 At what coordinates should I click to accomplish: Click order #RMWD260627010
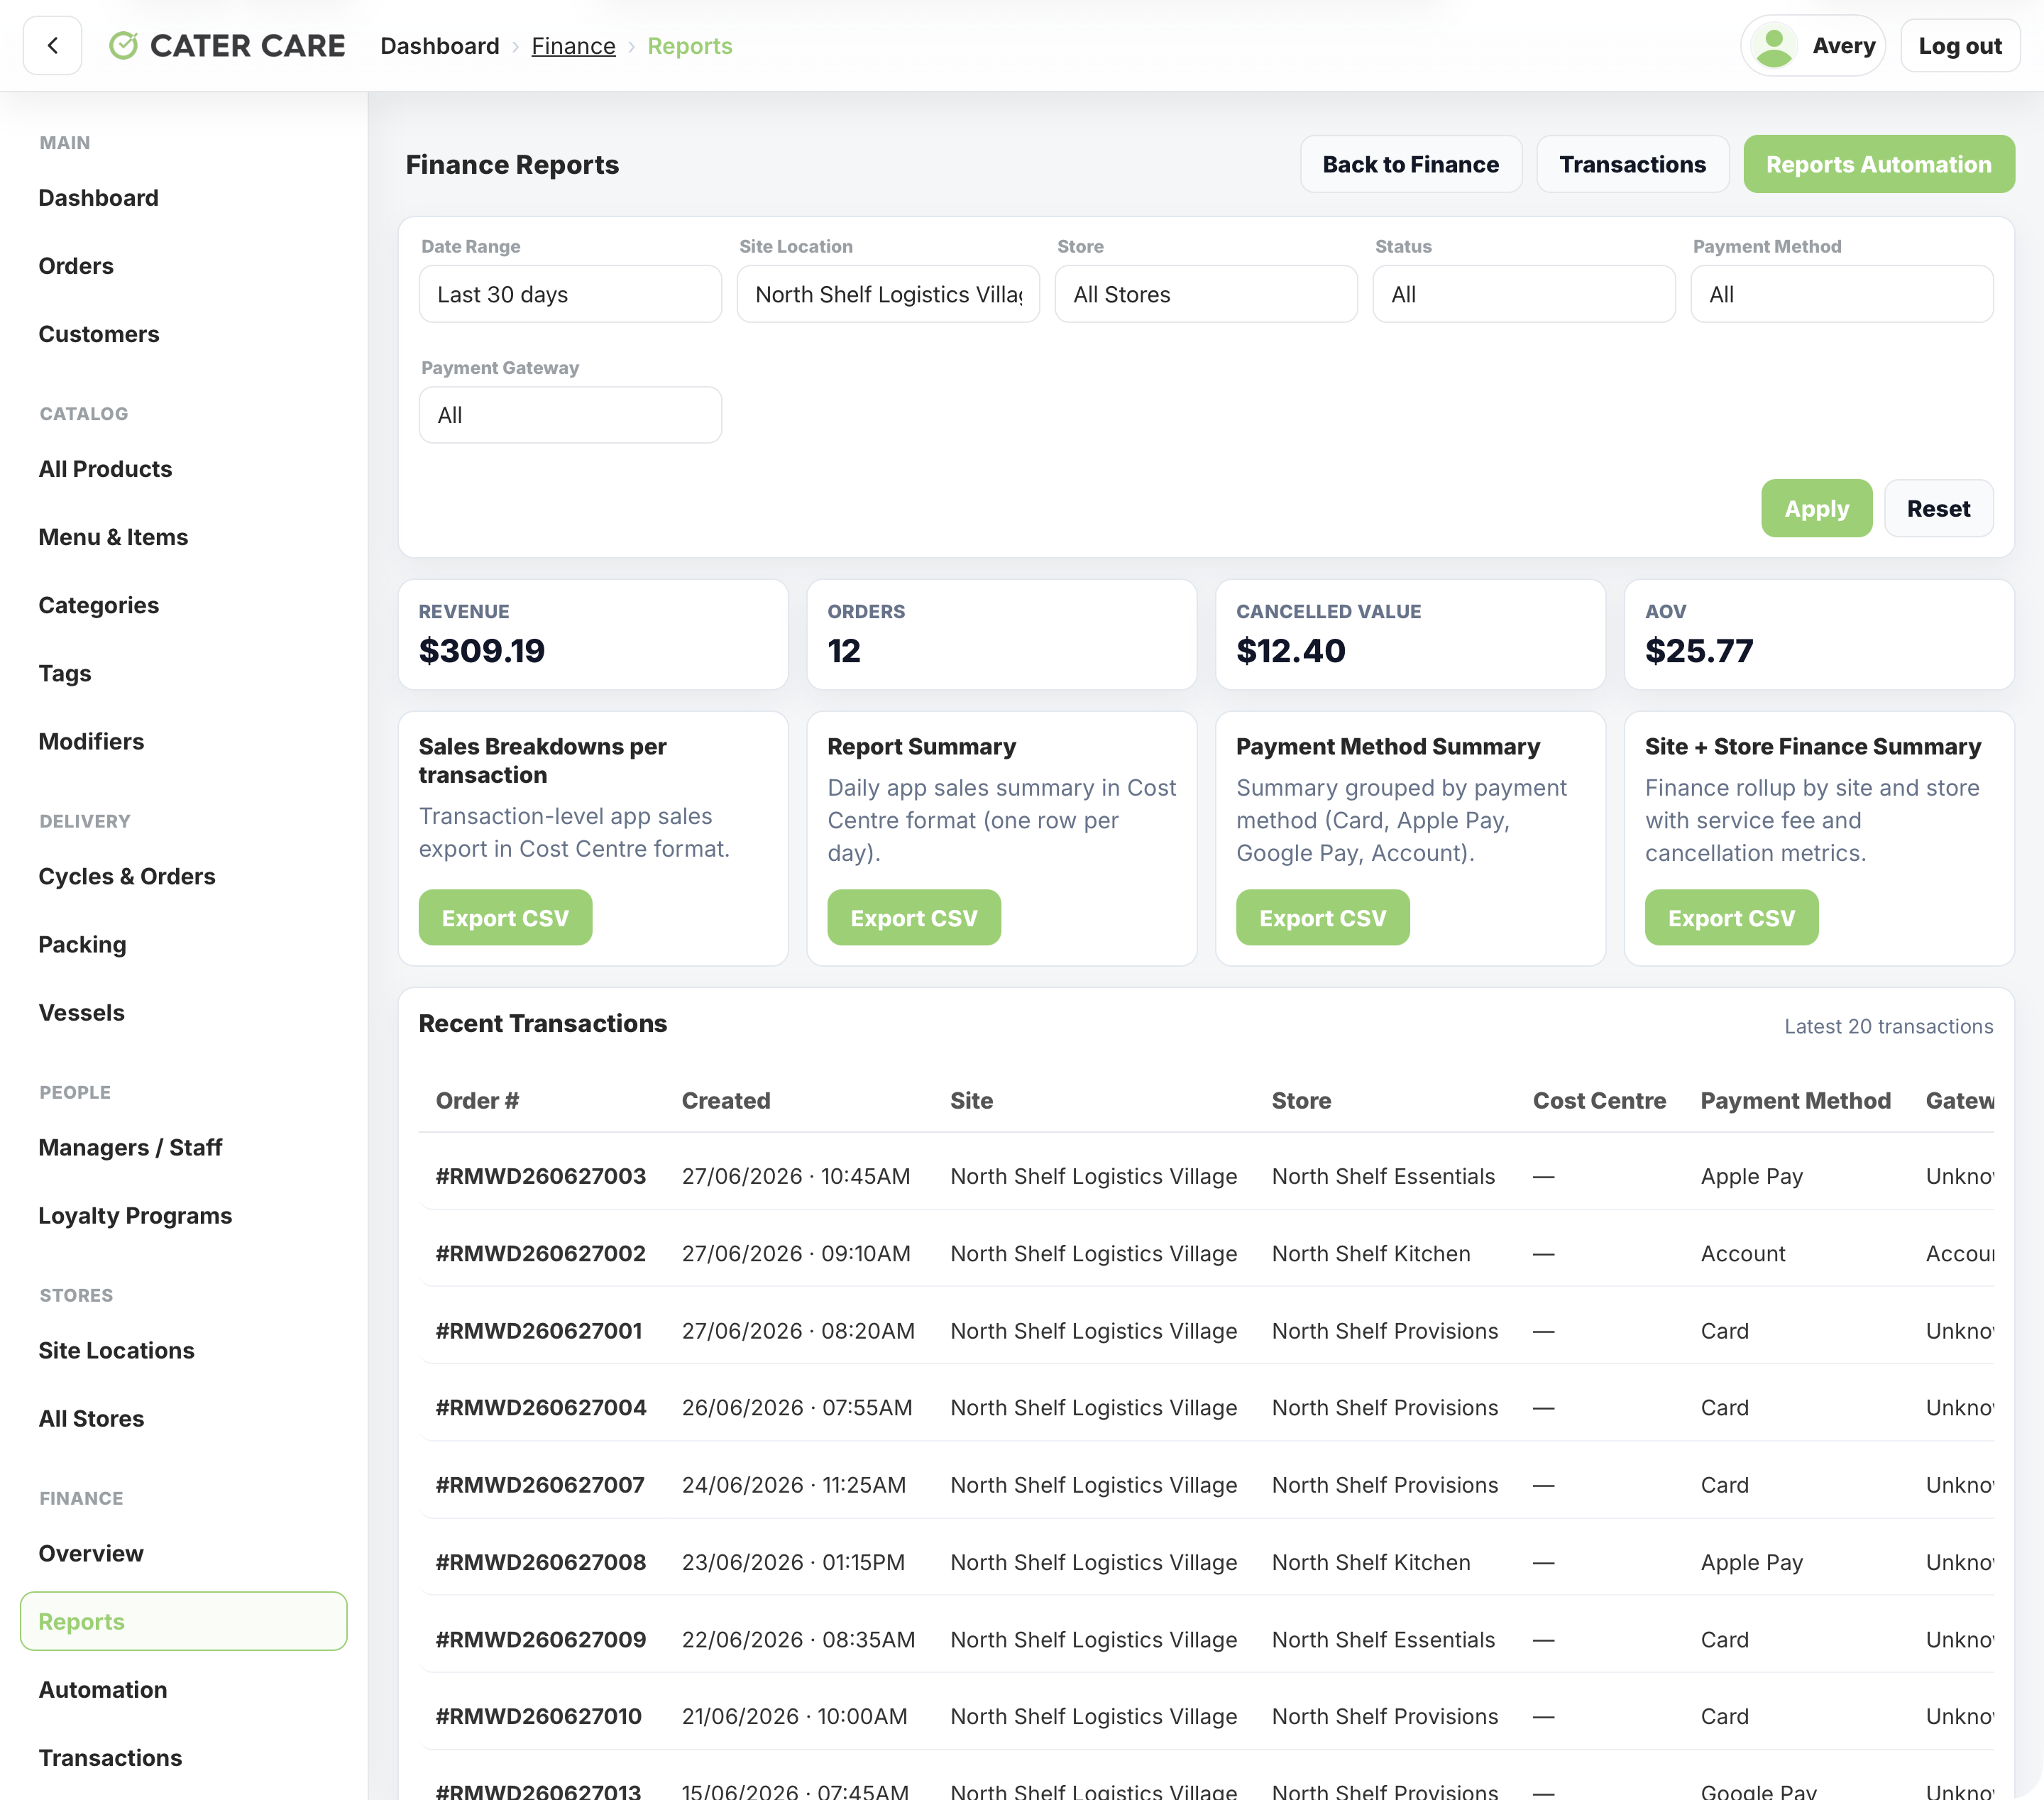pyautogui.click(x=539, y=1716)
